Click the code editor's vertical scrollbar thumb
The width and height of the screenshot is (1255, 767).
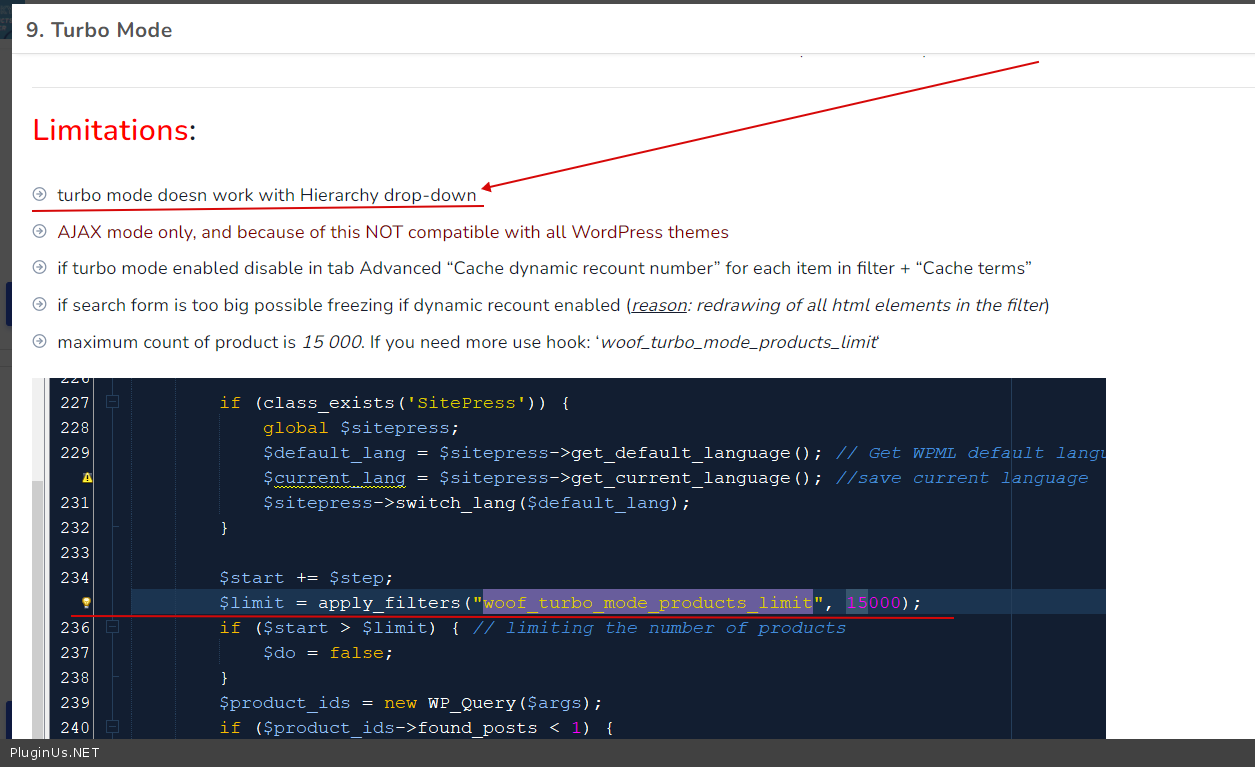pos(40,600)
